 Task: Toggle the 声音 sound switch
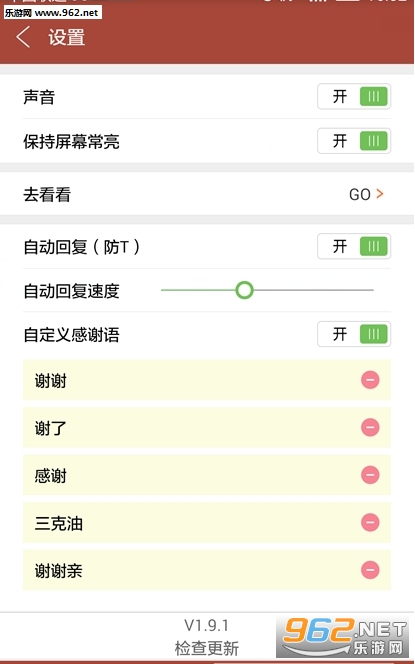(354, 97)
